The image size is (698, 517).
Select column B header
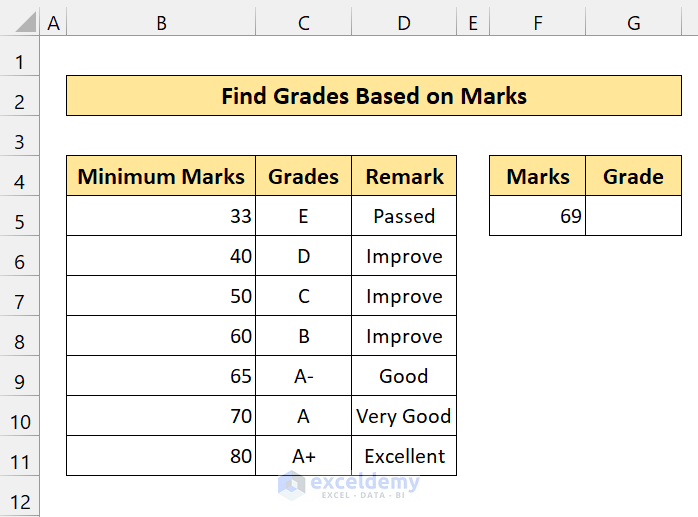tap(161, 22)
